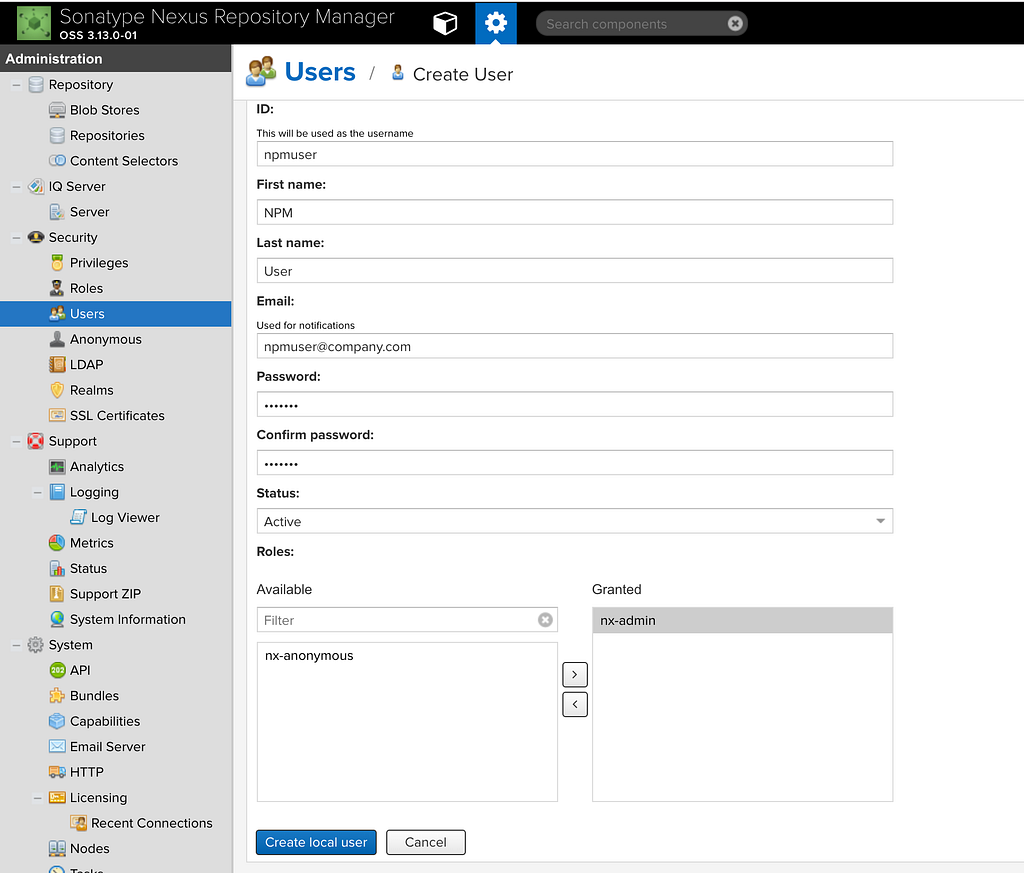Open the Capabilities entry in System

(104, 721)
